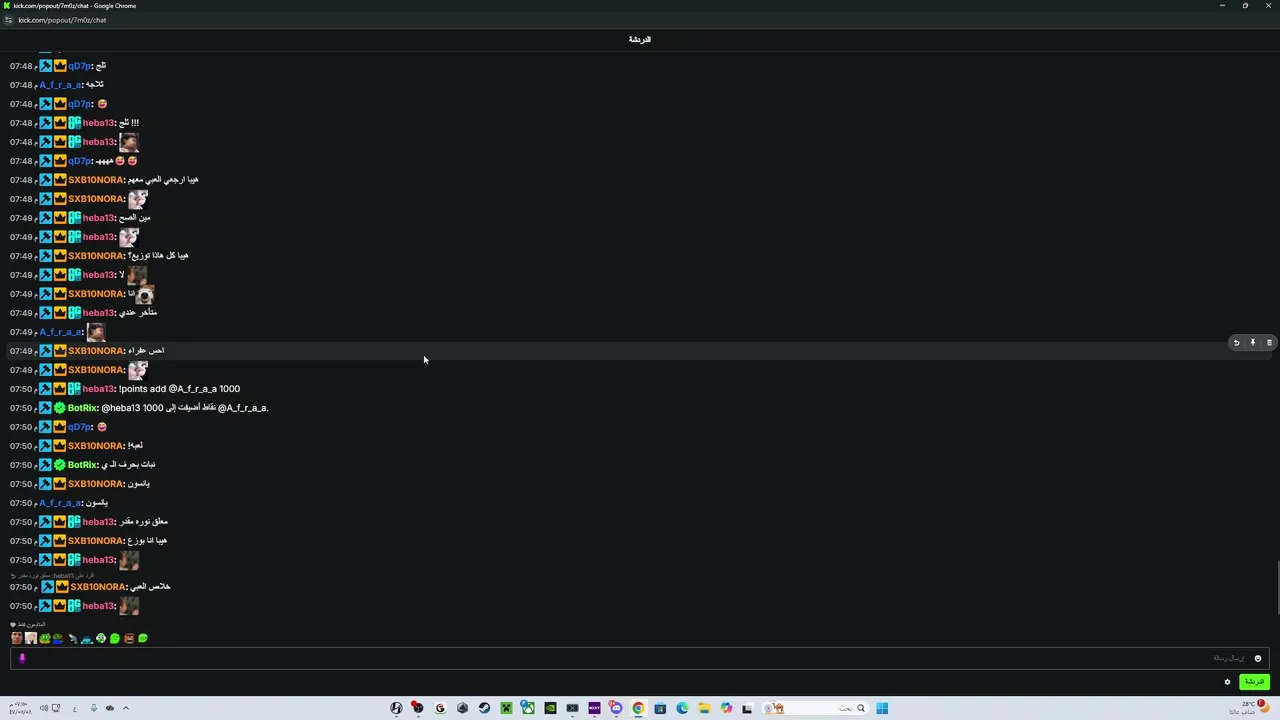Click the moderator badge on heba13's last message
The width and height of the screenshot is (1280, 720).
[46, 606]
